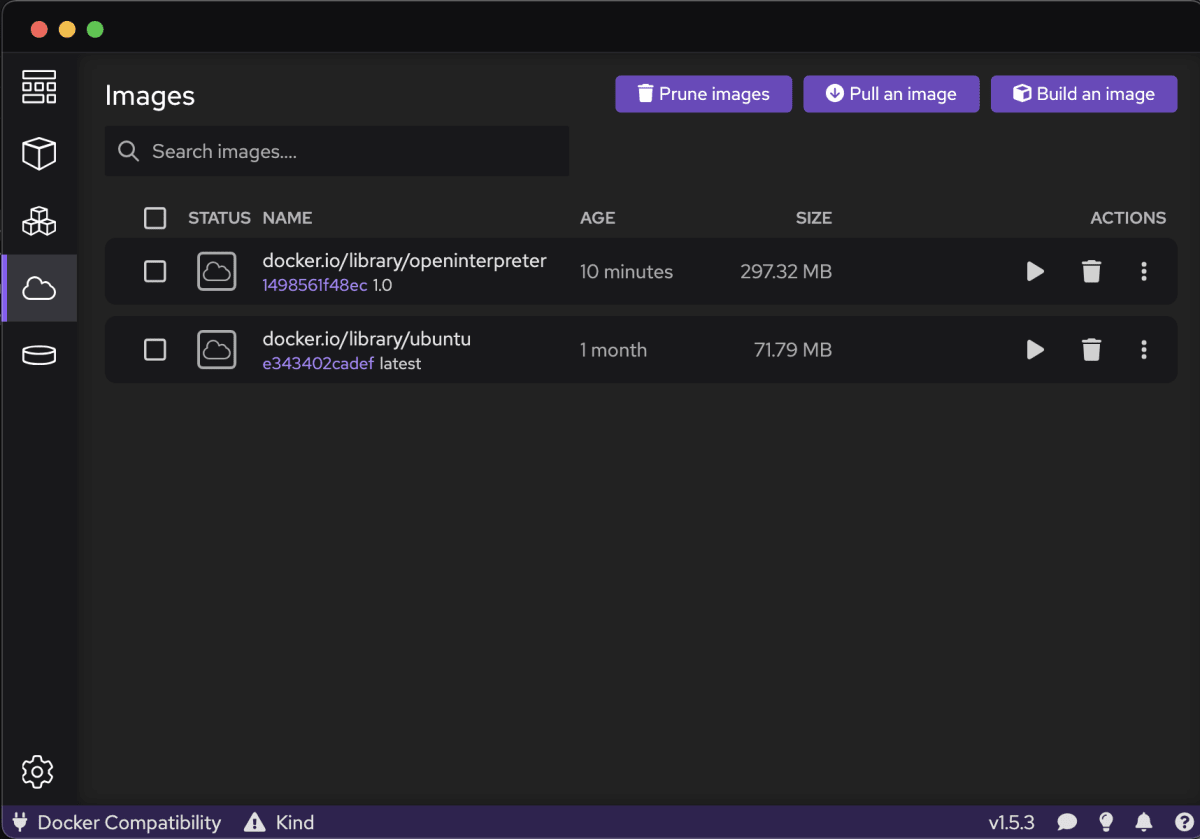1200x839 pixels.
Task: Select the Images cloud icon in sidebar
Action: coord(39,289)
